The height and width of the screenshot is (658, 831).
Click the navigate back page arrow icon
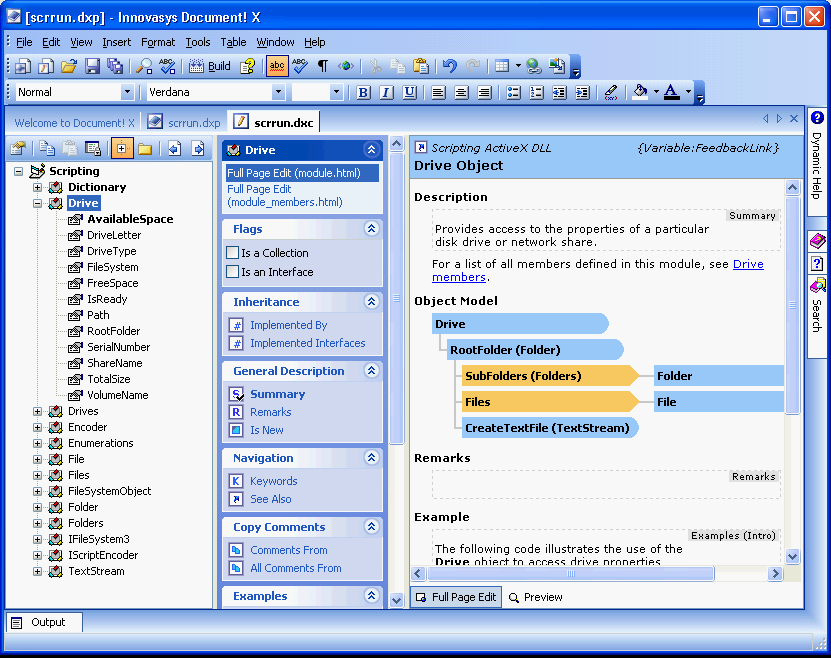point(174,149)
